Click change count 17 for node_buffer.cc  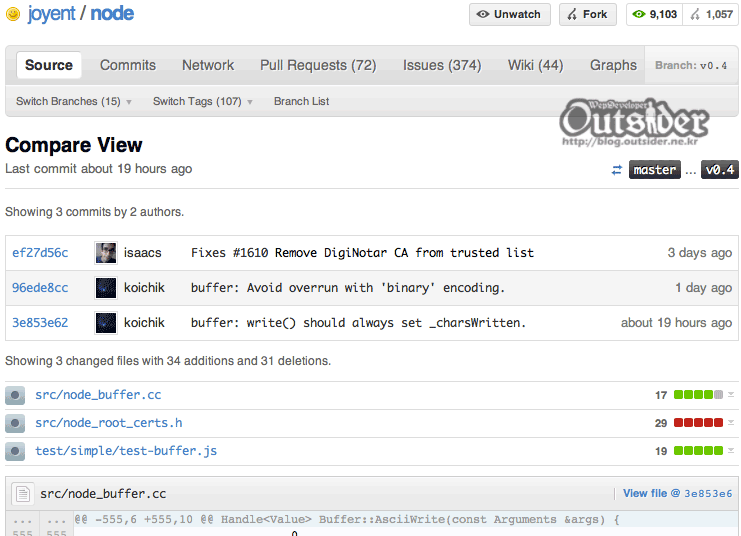(x=661, y=395)
